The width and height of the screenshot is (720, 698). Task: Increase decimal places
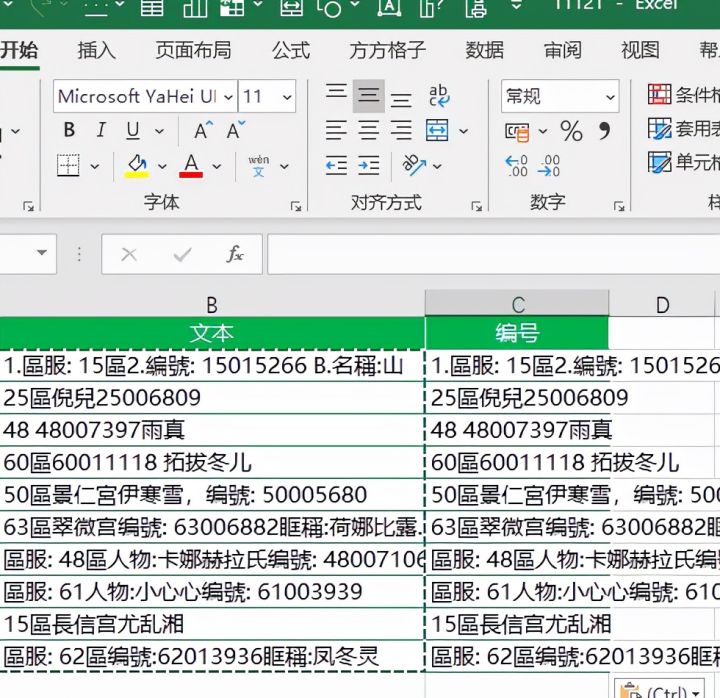pyautogui.click(x=516, y=166)
